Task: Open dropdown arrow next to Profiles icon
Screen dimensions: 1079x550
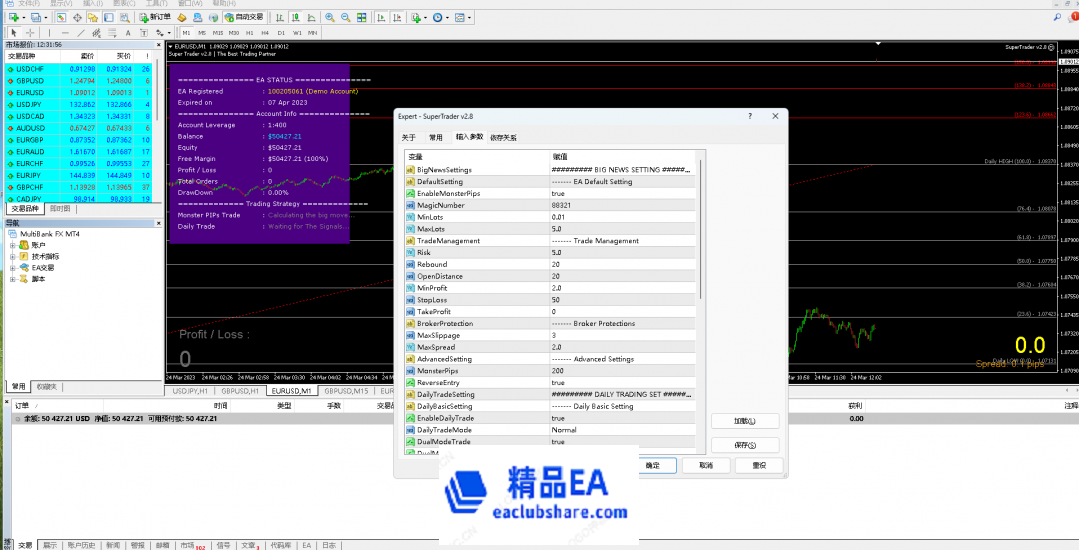Action: click(46, 17)
